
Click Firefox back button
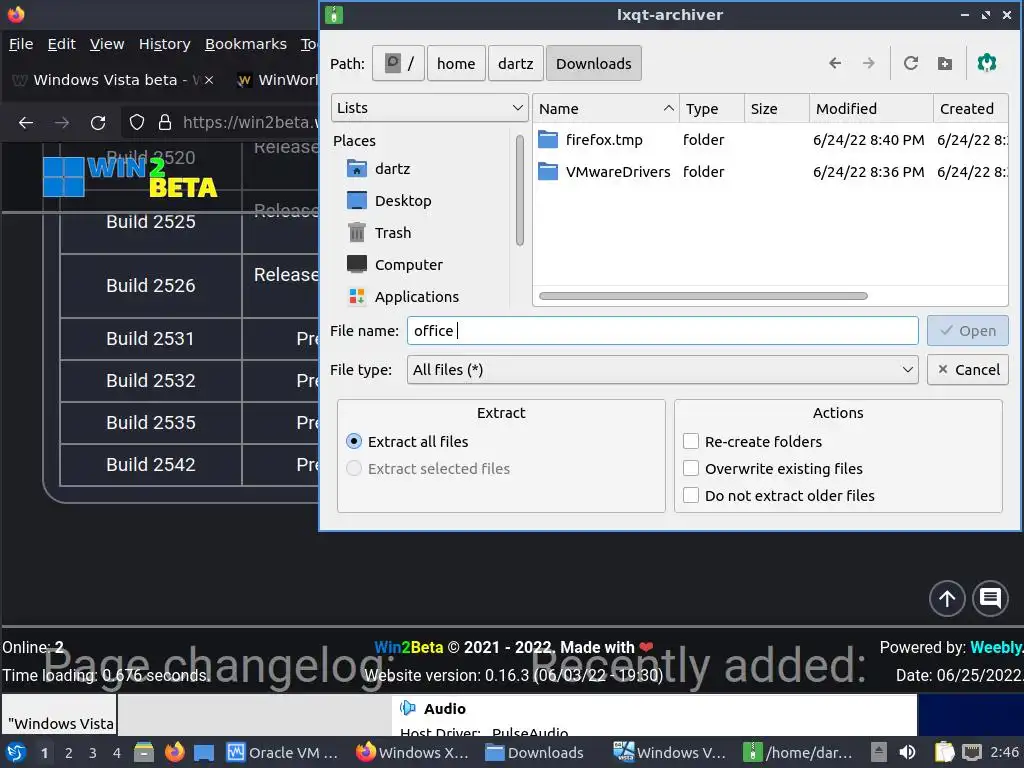click(x=26, y=122)
